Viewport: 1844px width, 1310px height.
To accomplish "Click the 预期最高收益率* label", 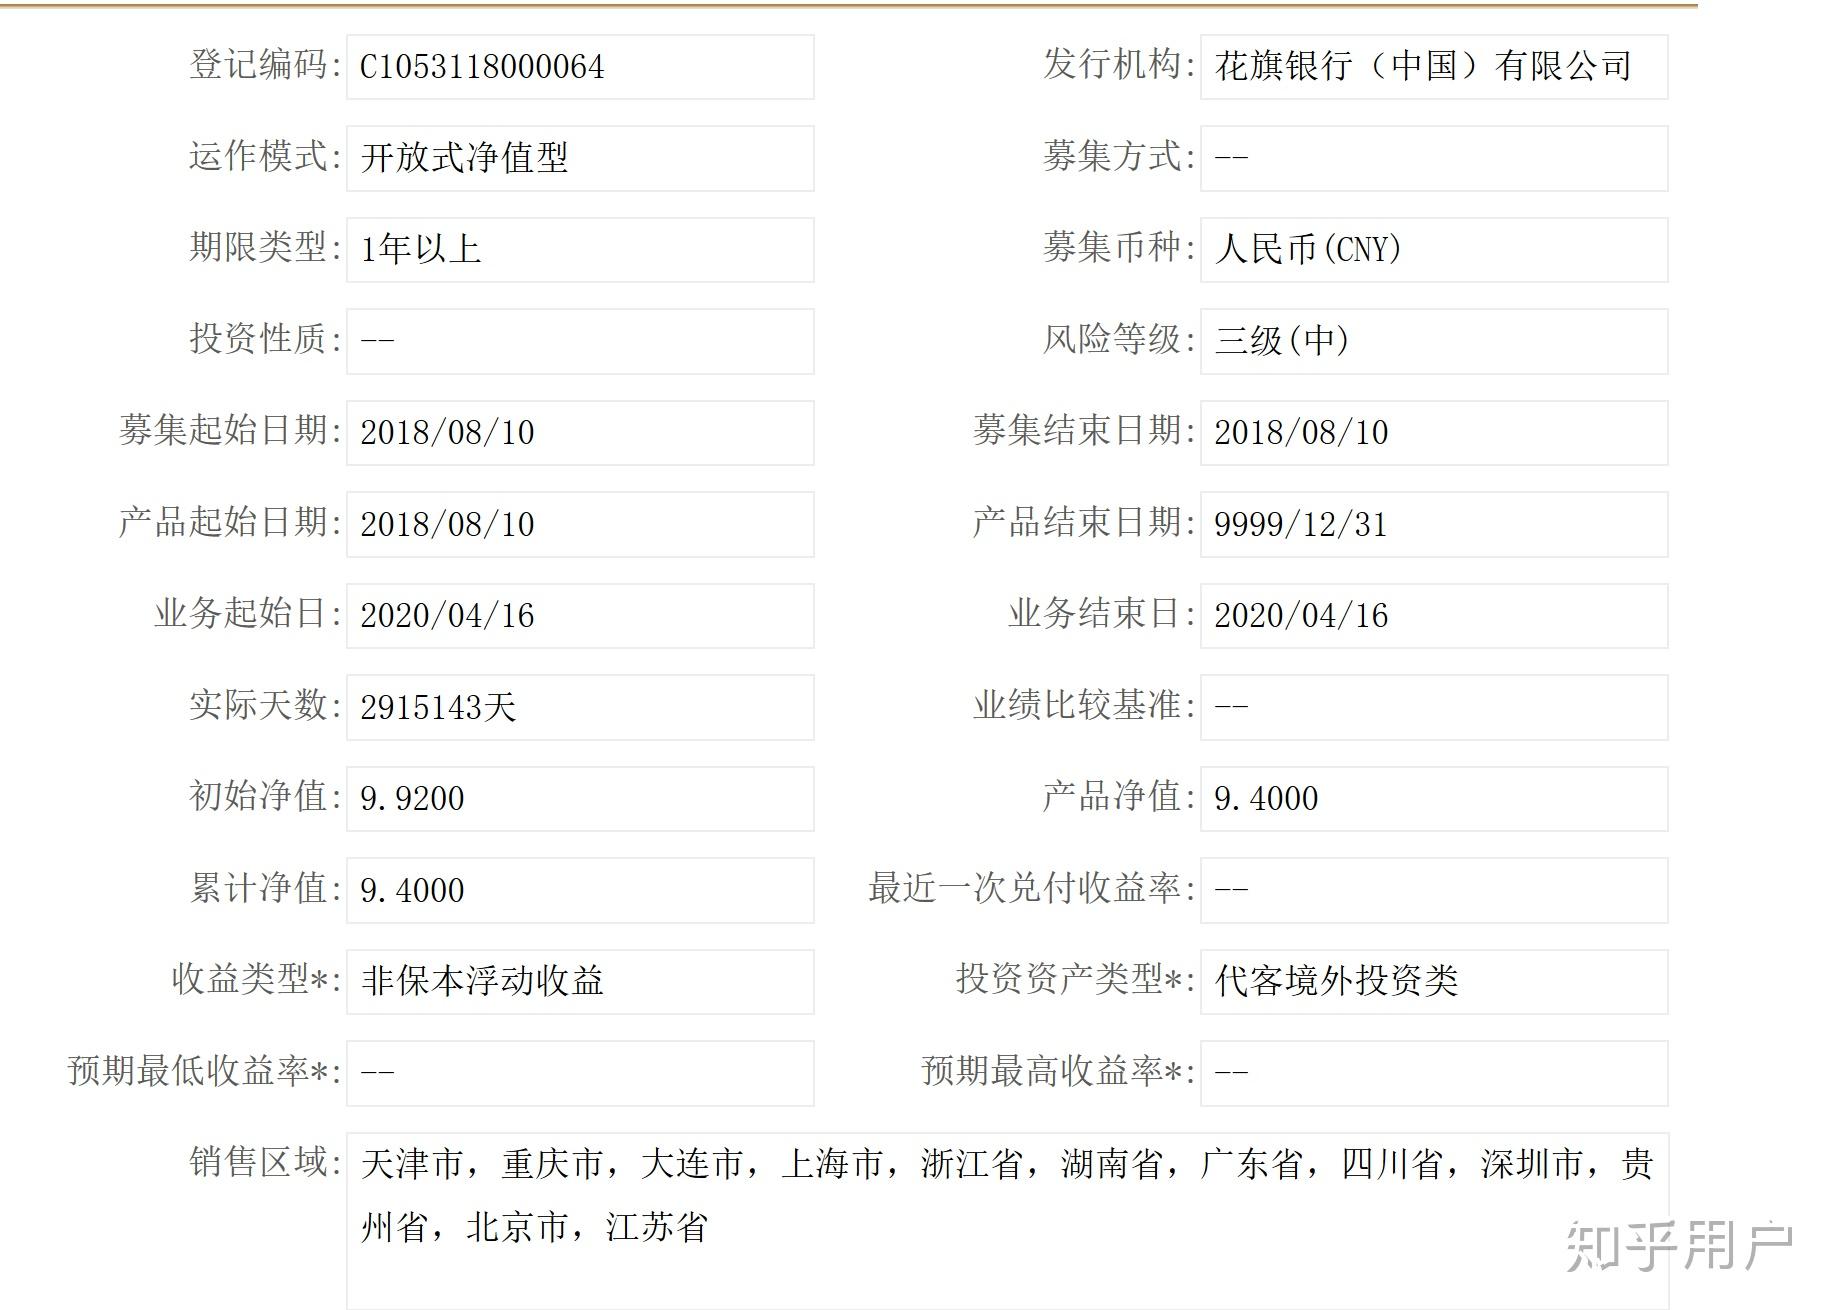I will (1058, 1071).
